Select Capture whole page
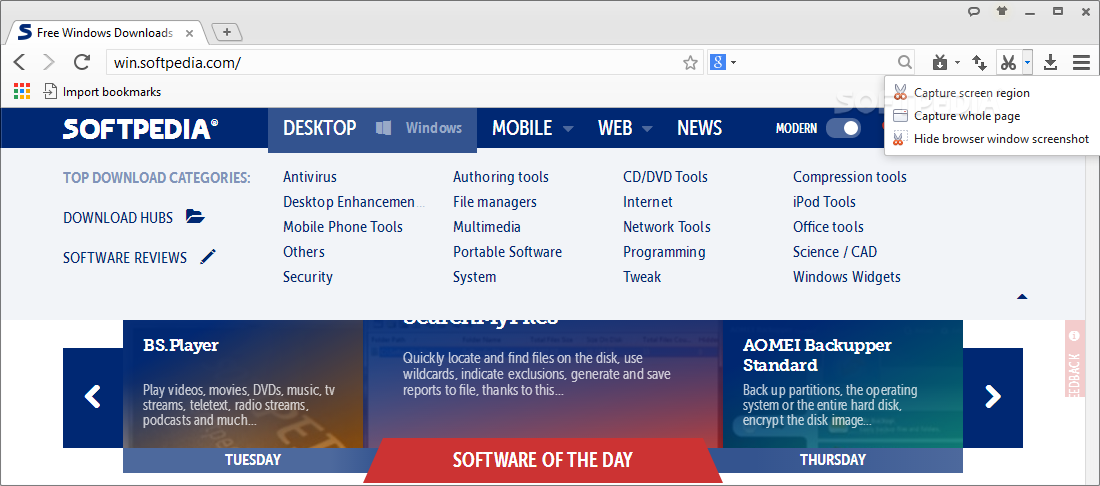1100x486 pixels. click(x=993, y=116)
